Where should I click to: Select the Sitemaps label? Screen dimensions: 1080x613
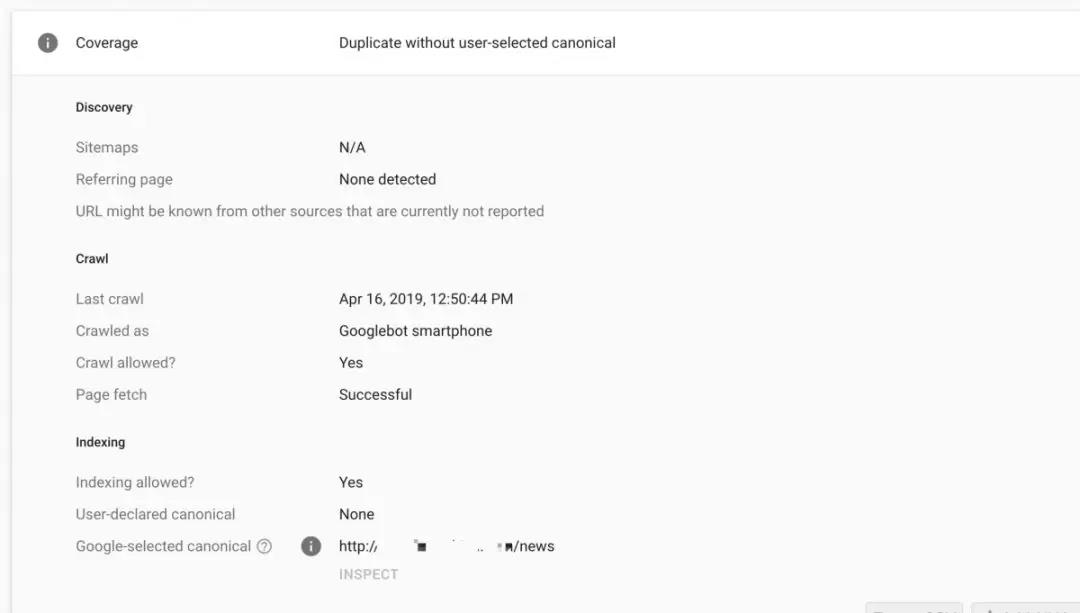click(x=107, y=147)
